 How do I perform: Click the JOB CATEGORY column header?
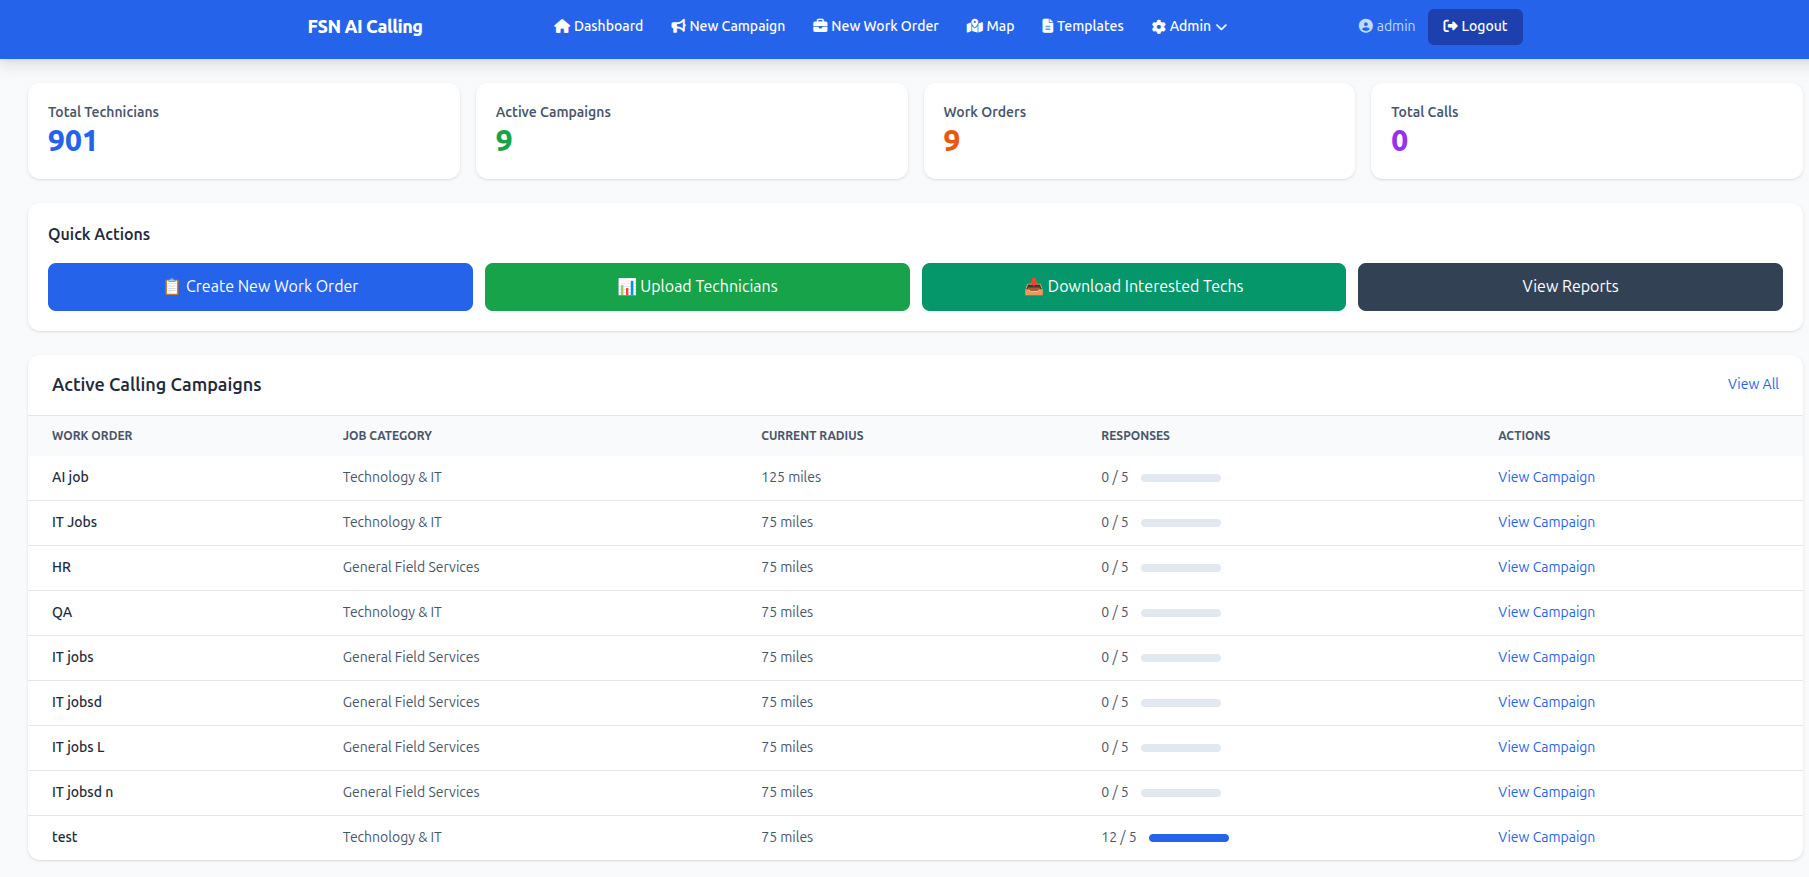click(x=387, y=436)
